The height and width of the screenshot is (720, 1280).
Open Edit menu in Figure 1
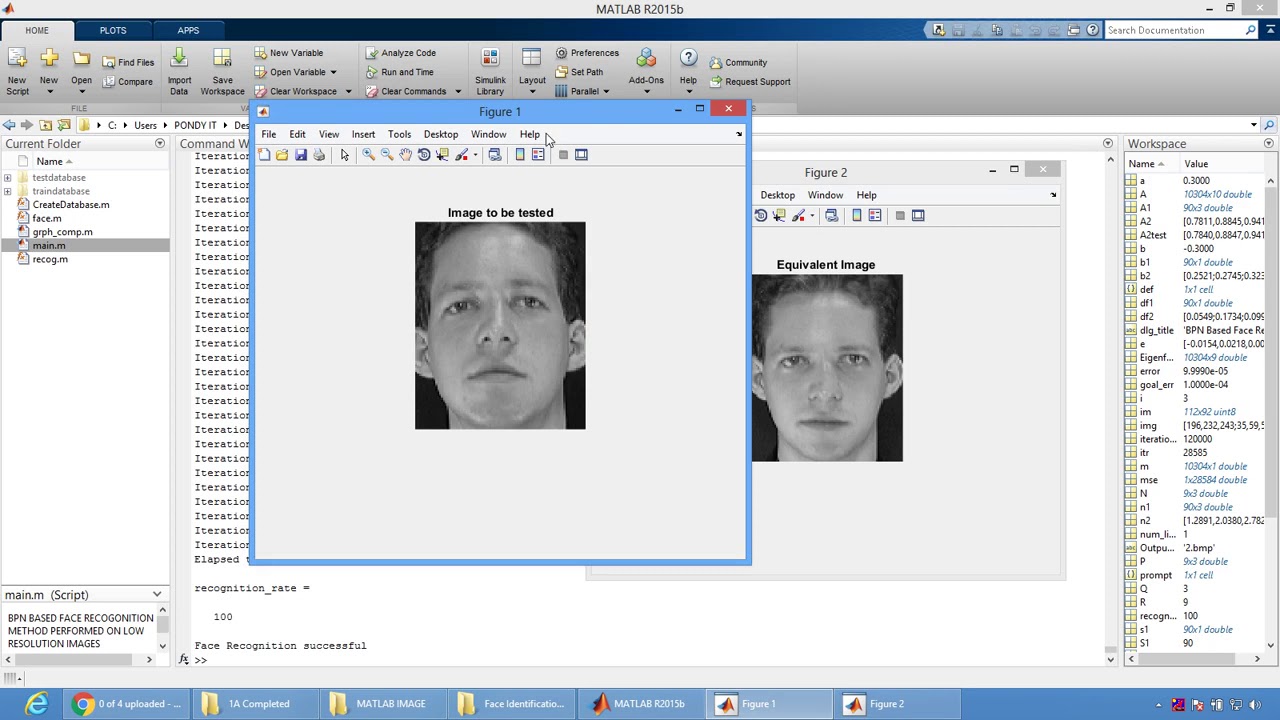tap(297, 134)
